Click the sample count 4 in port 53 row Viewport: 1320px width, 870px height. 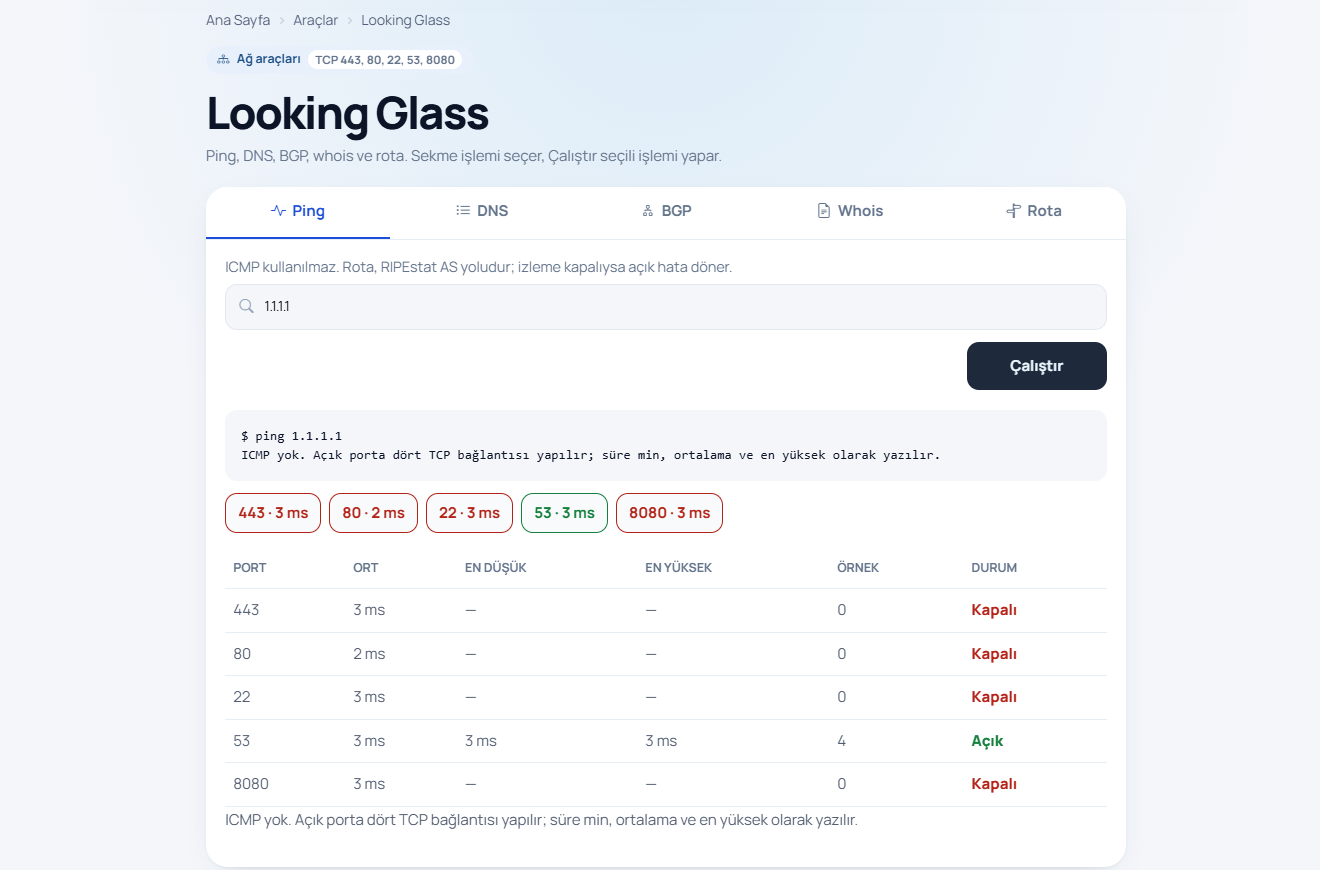842,741
